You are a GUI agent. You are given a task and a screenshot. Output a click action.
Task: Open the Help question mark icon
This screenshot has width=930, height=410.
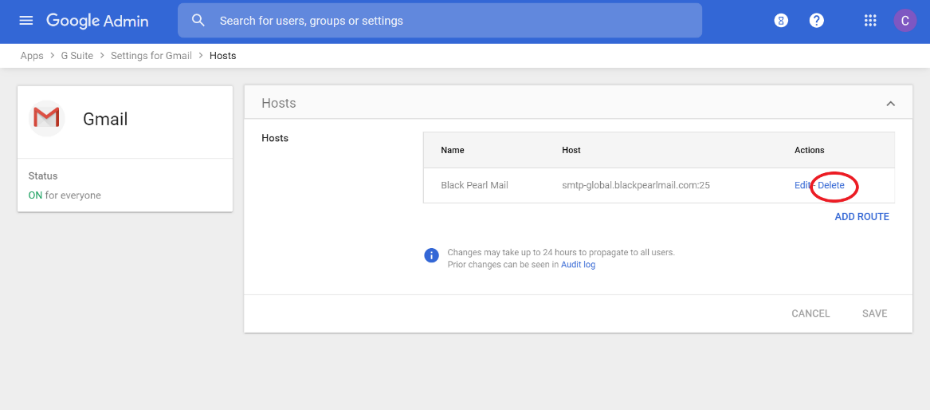pos(817,21)
